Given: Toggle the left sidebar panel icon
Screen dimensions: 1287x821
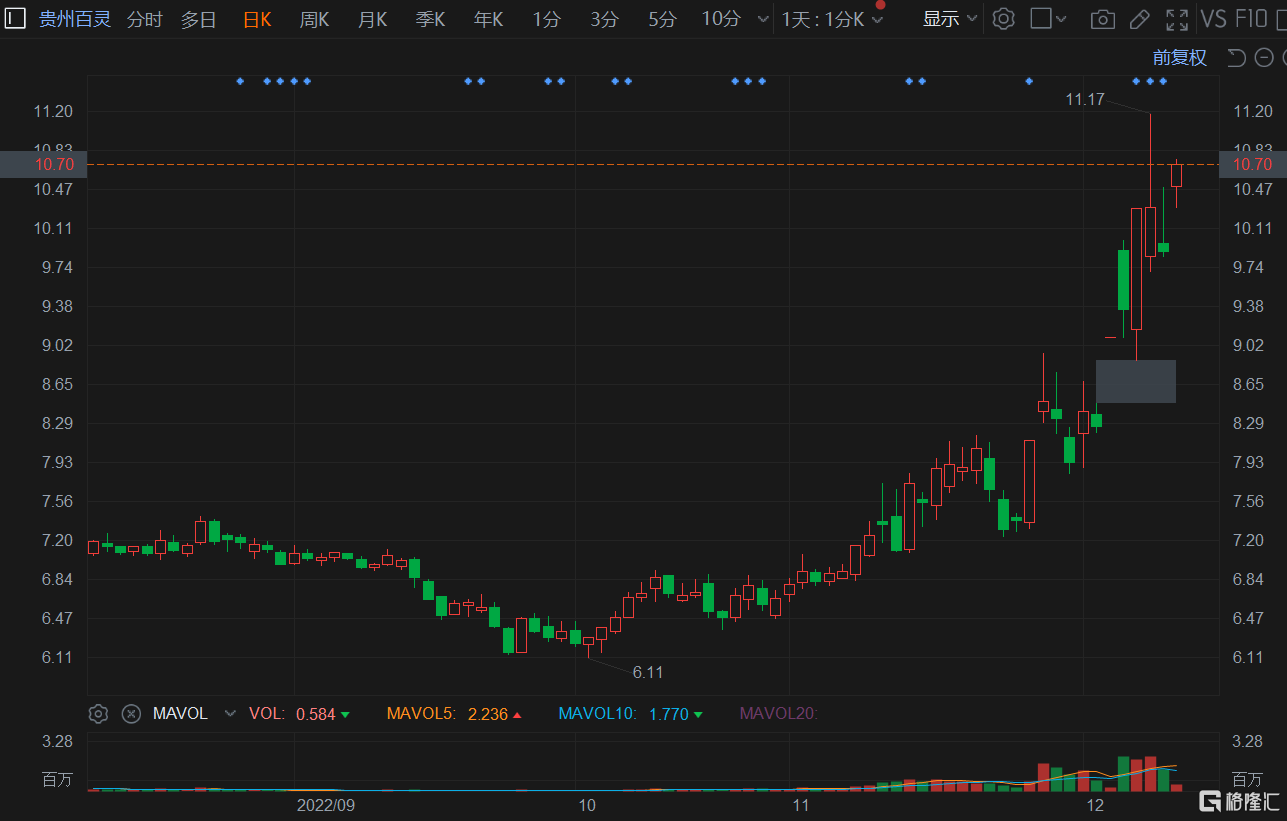Looking at the screenshot, I should pyautogui.click(x=16, y=18).
